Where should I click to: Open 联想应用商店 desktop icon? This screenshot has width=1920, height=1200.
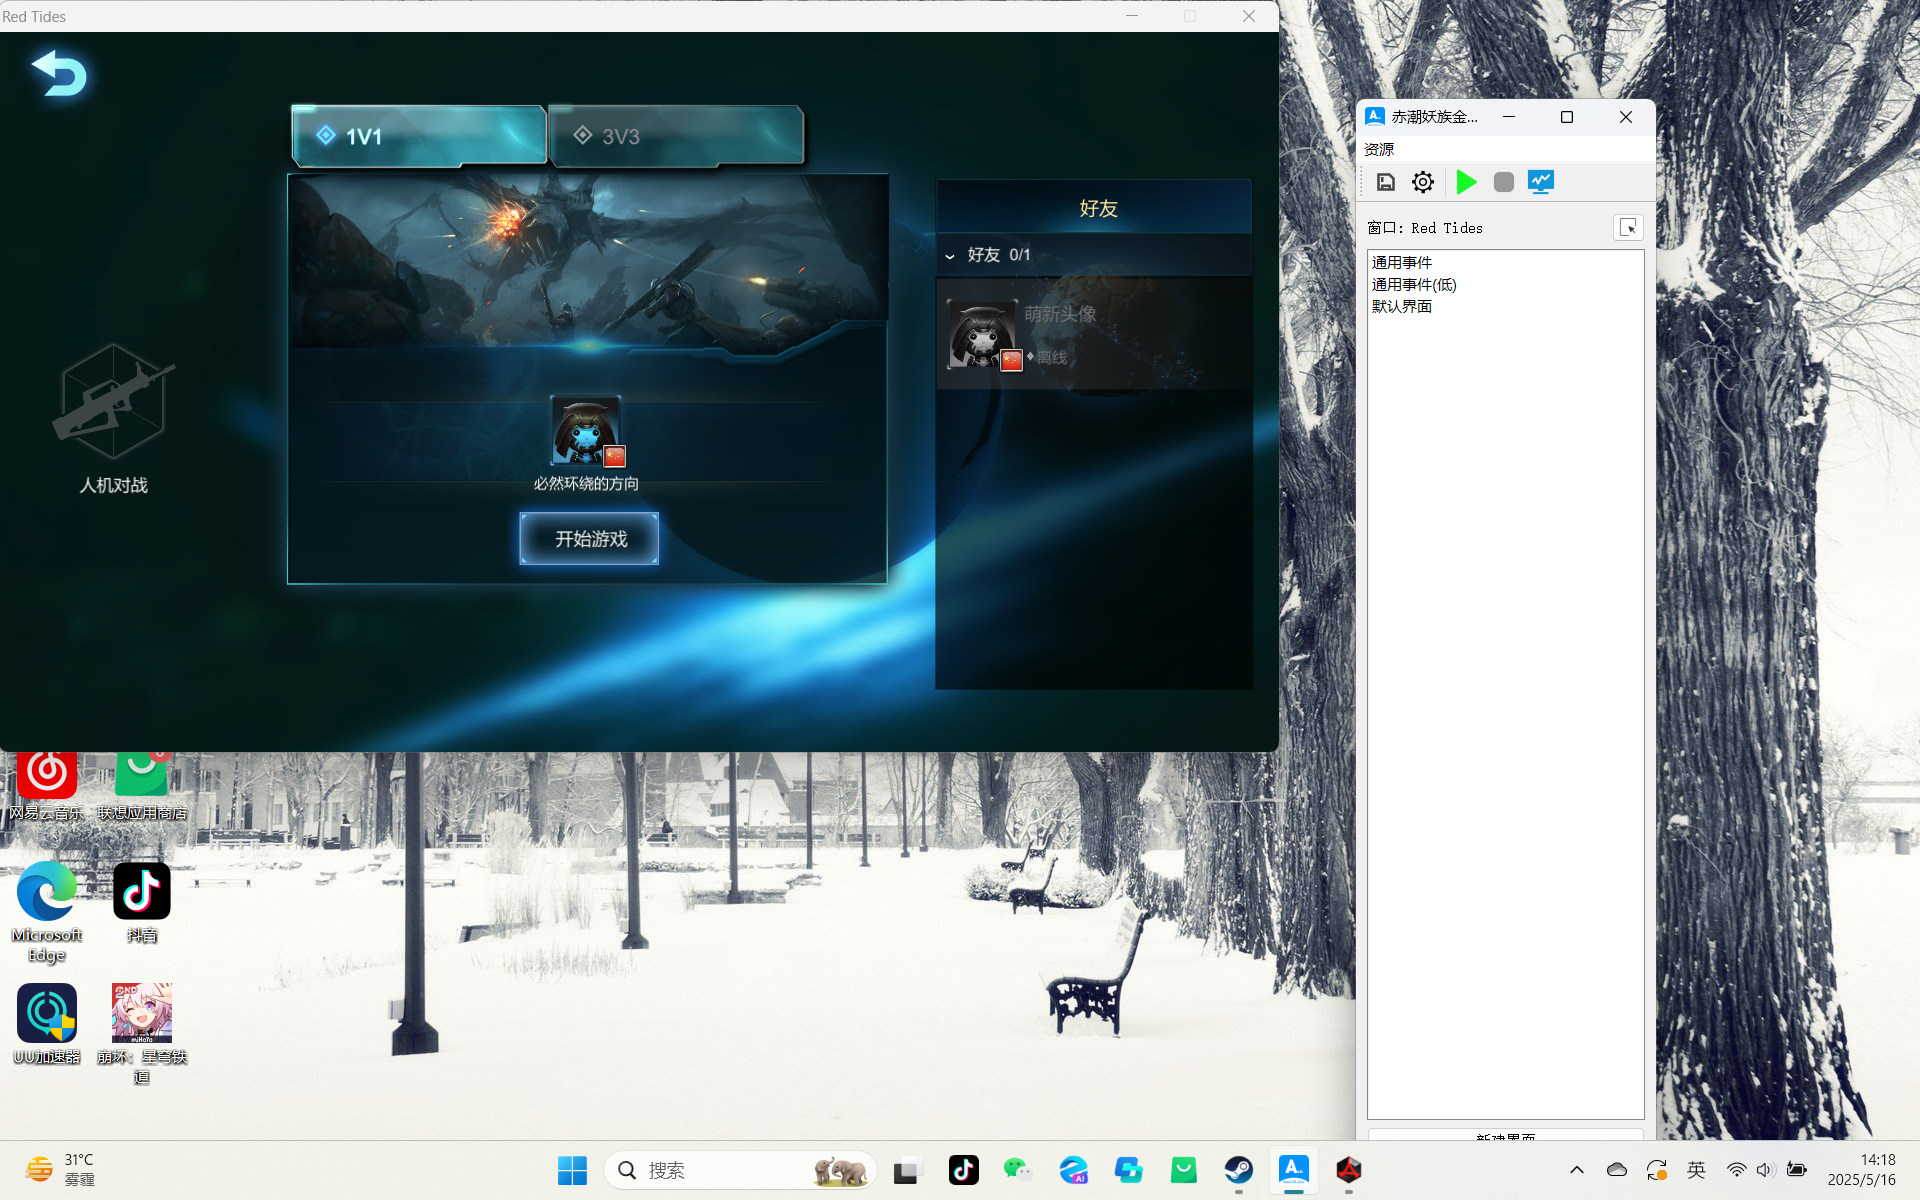(141, 786)
